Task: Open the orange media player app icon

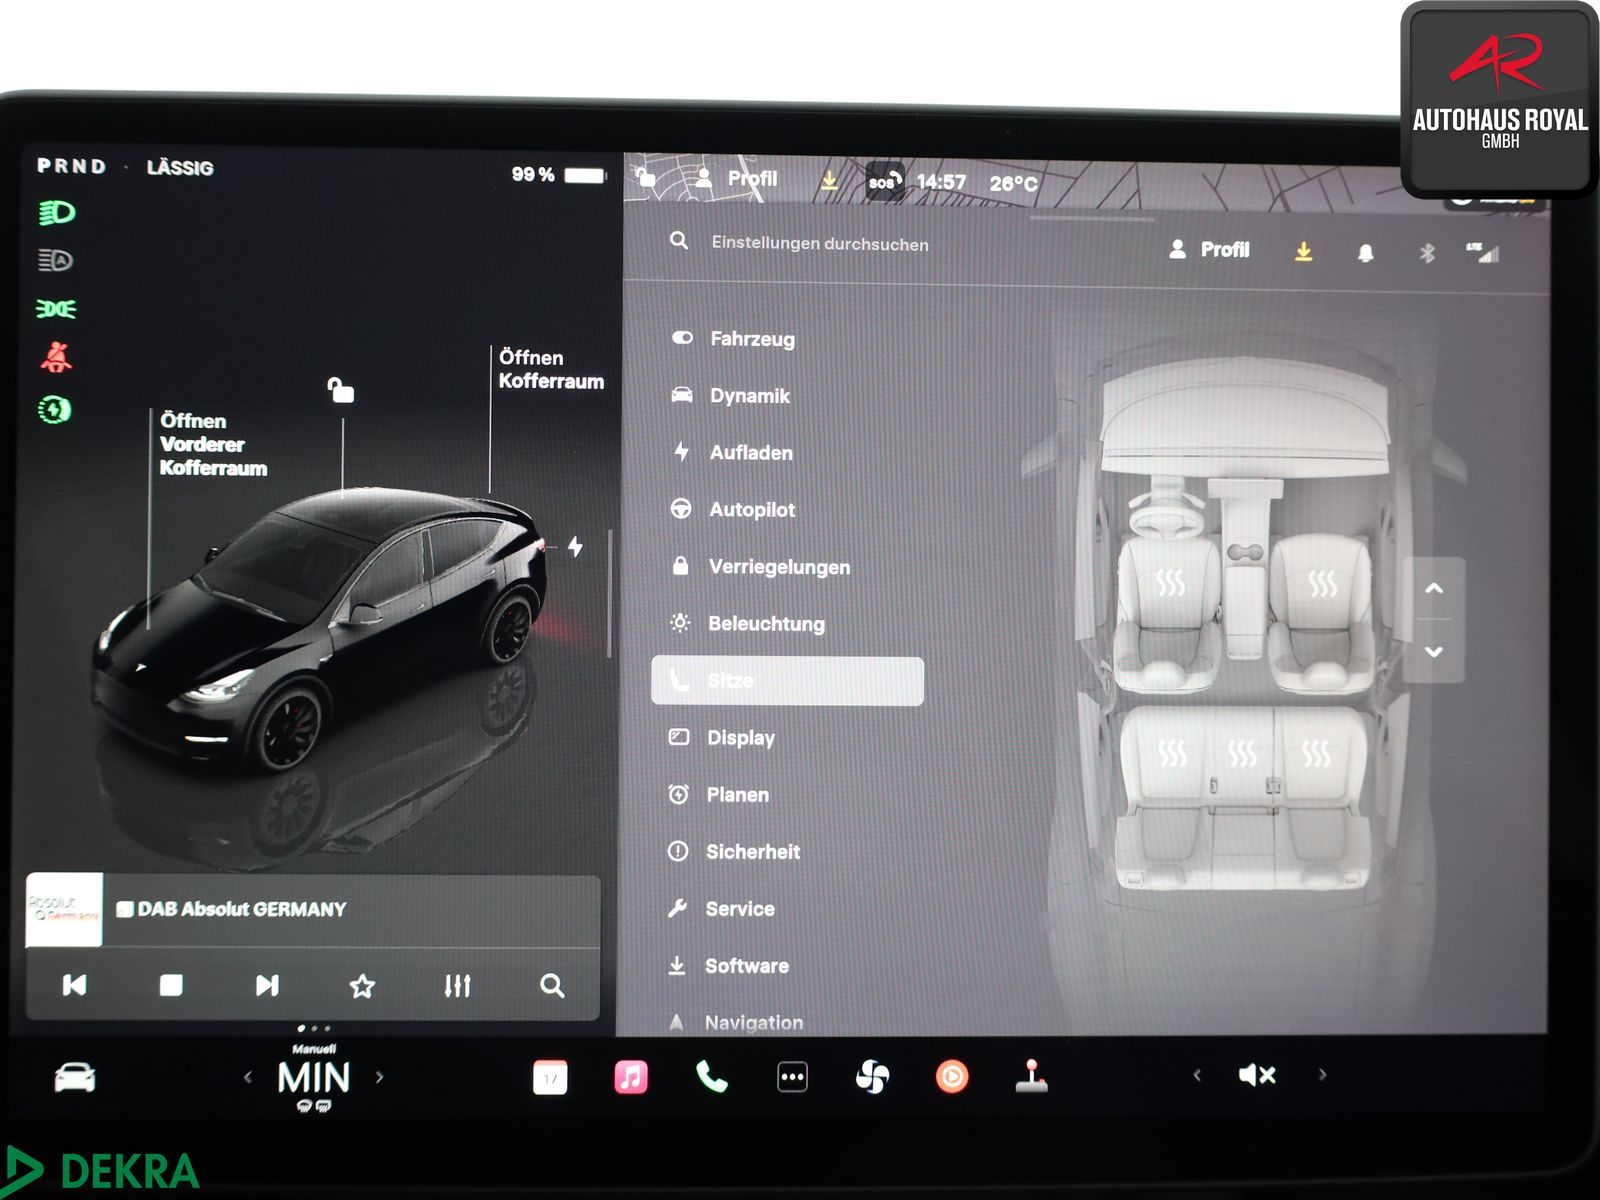Action: pyautogui.click(x=952, y=1077)
